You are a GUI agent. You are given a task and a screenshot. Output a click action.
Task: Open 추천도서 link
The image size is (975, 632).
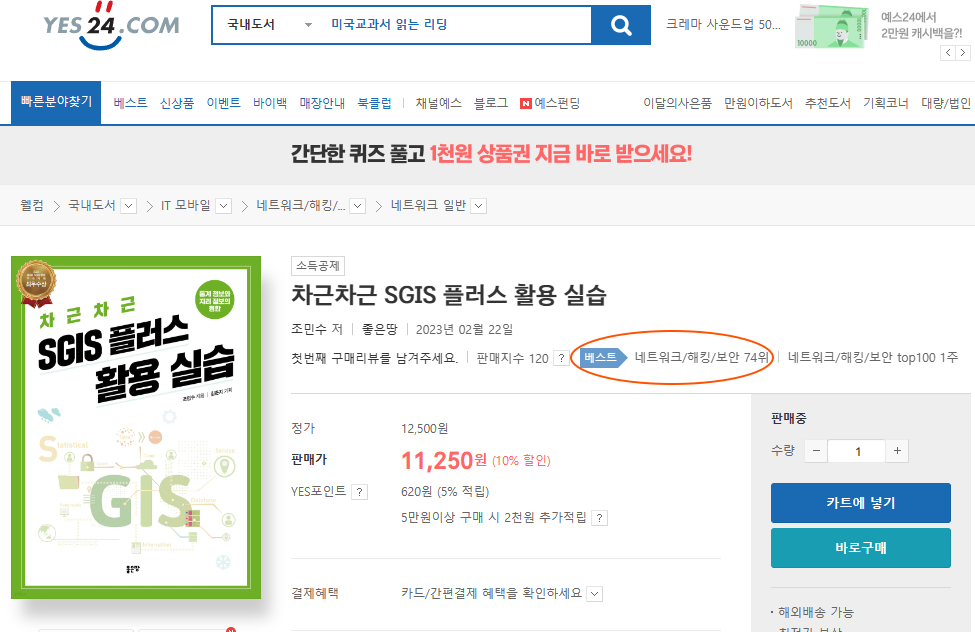click(828, 103)
